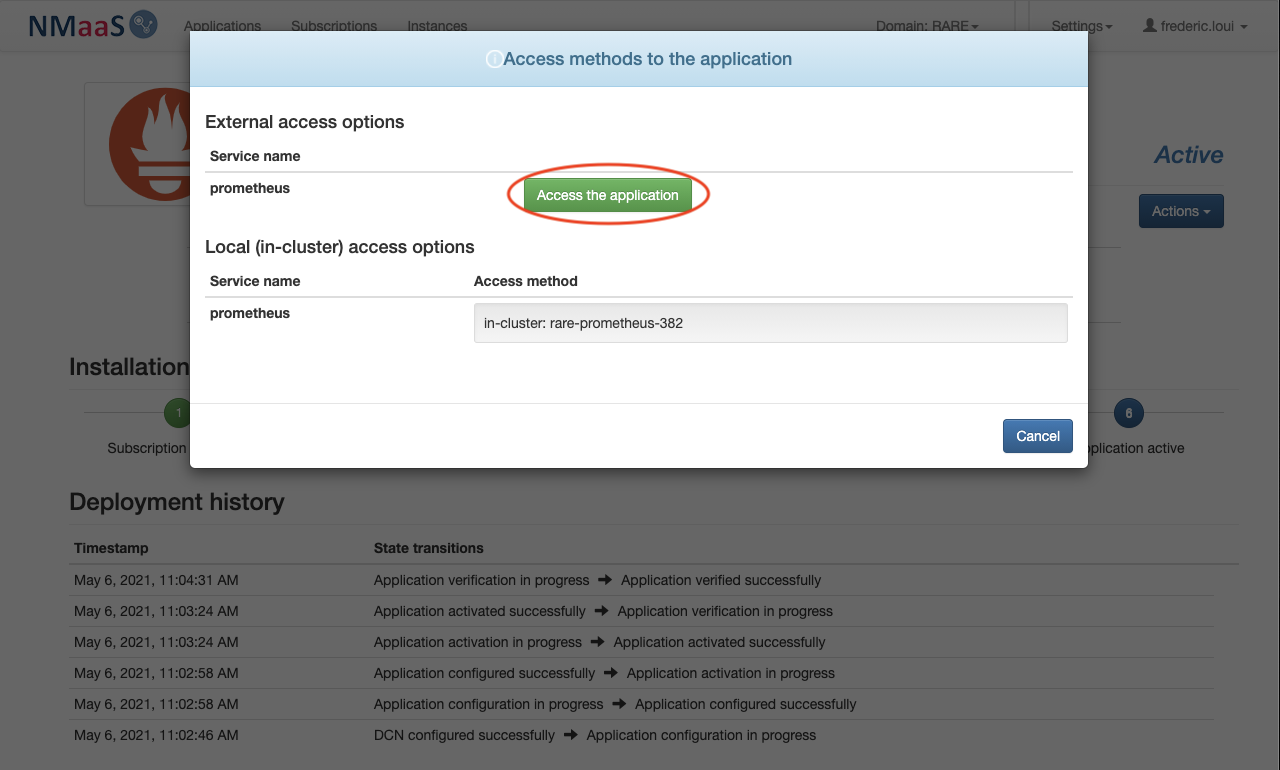Viewport: 1280px width, 770px height.
Task: Click 'Application configured successfully' at row start
Action: click(x=484, y=673)
